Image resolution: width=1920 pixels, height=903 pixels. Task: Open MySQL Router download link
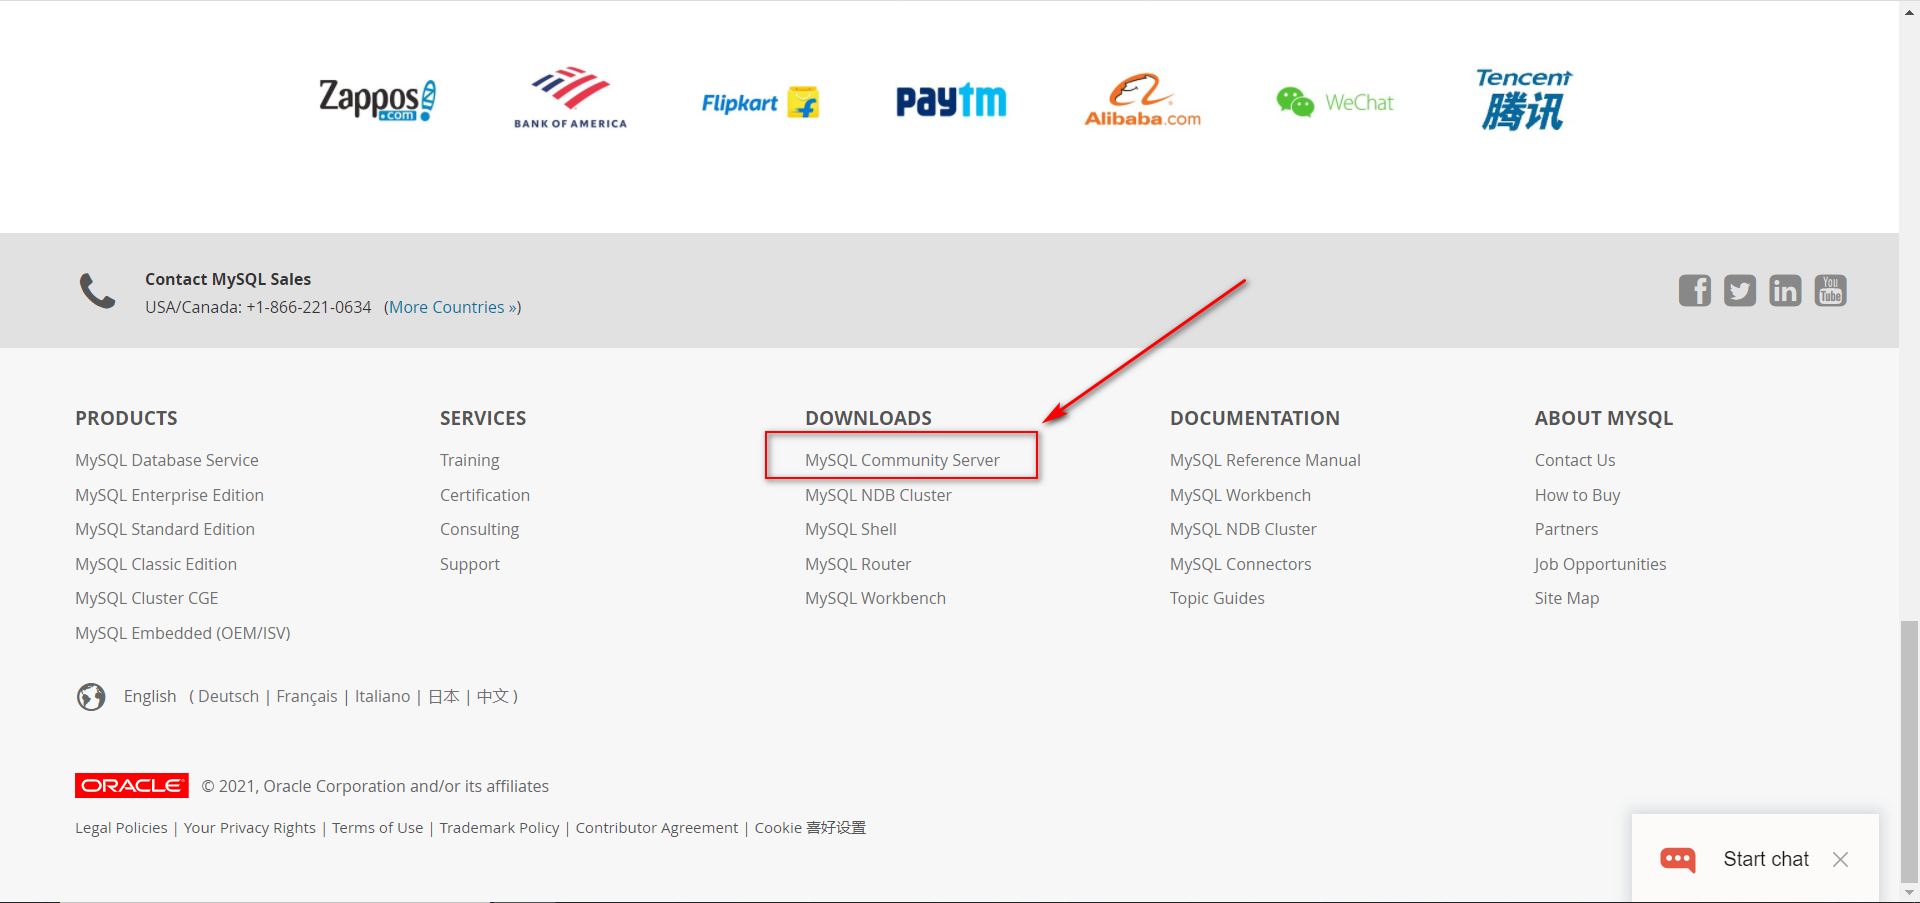(x=858, y=564)
